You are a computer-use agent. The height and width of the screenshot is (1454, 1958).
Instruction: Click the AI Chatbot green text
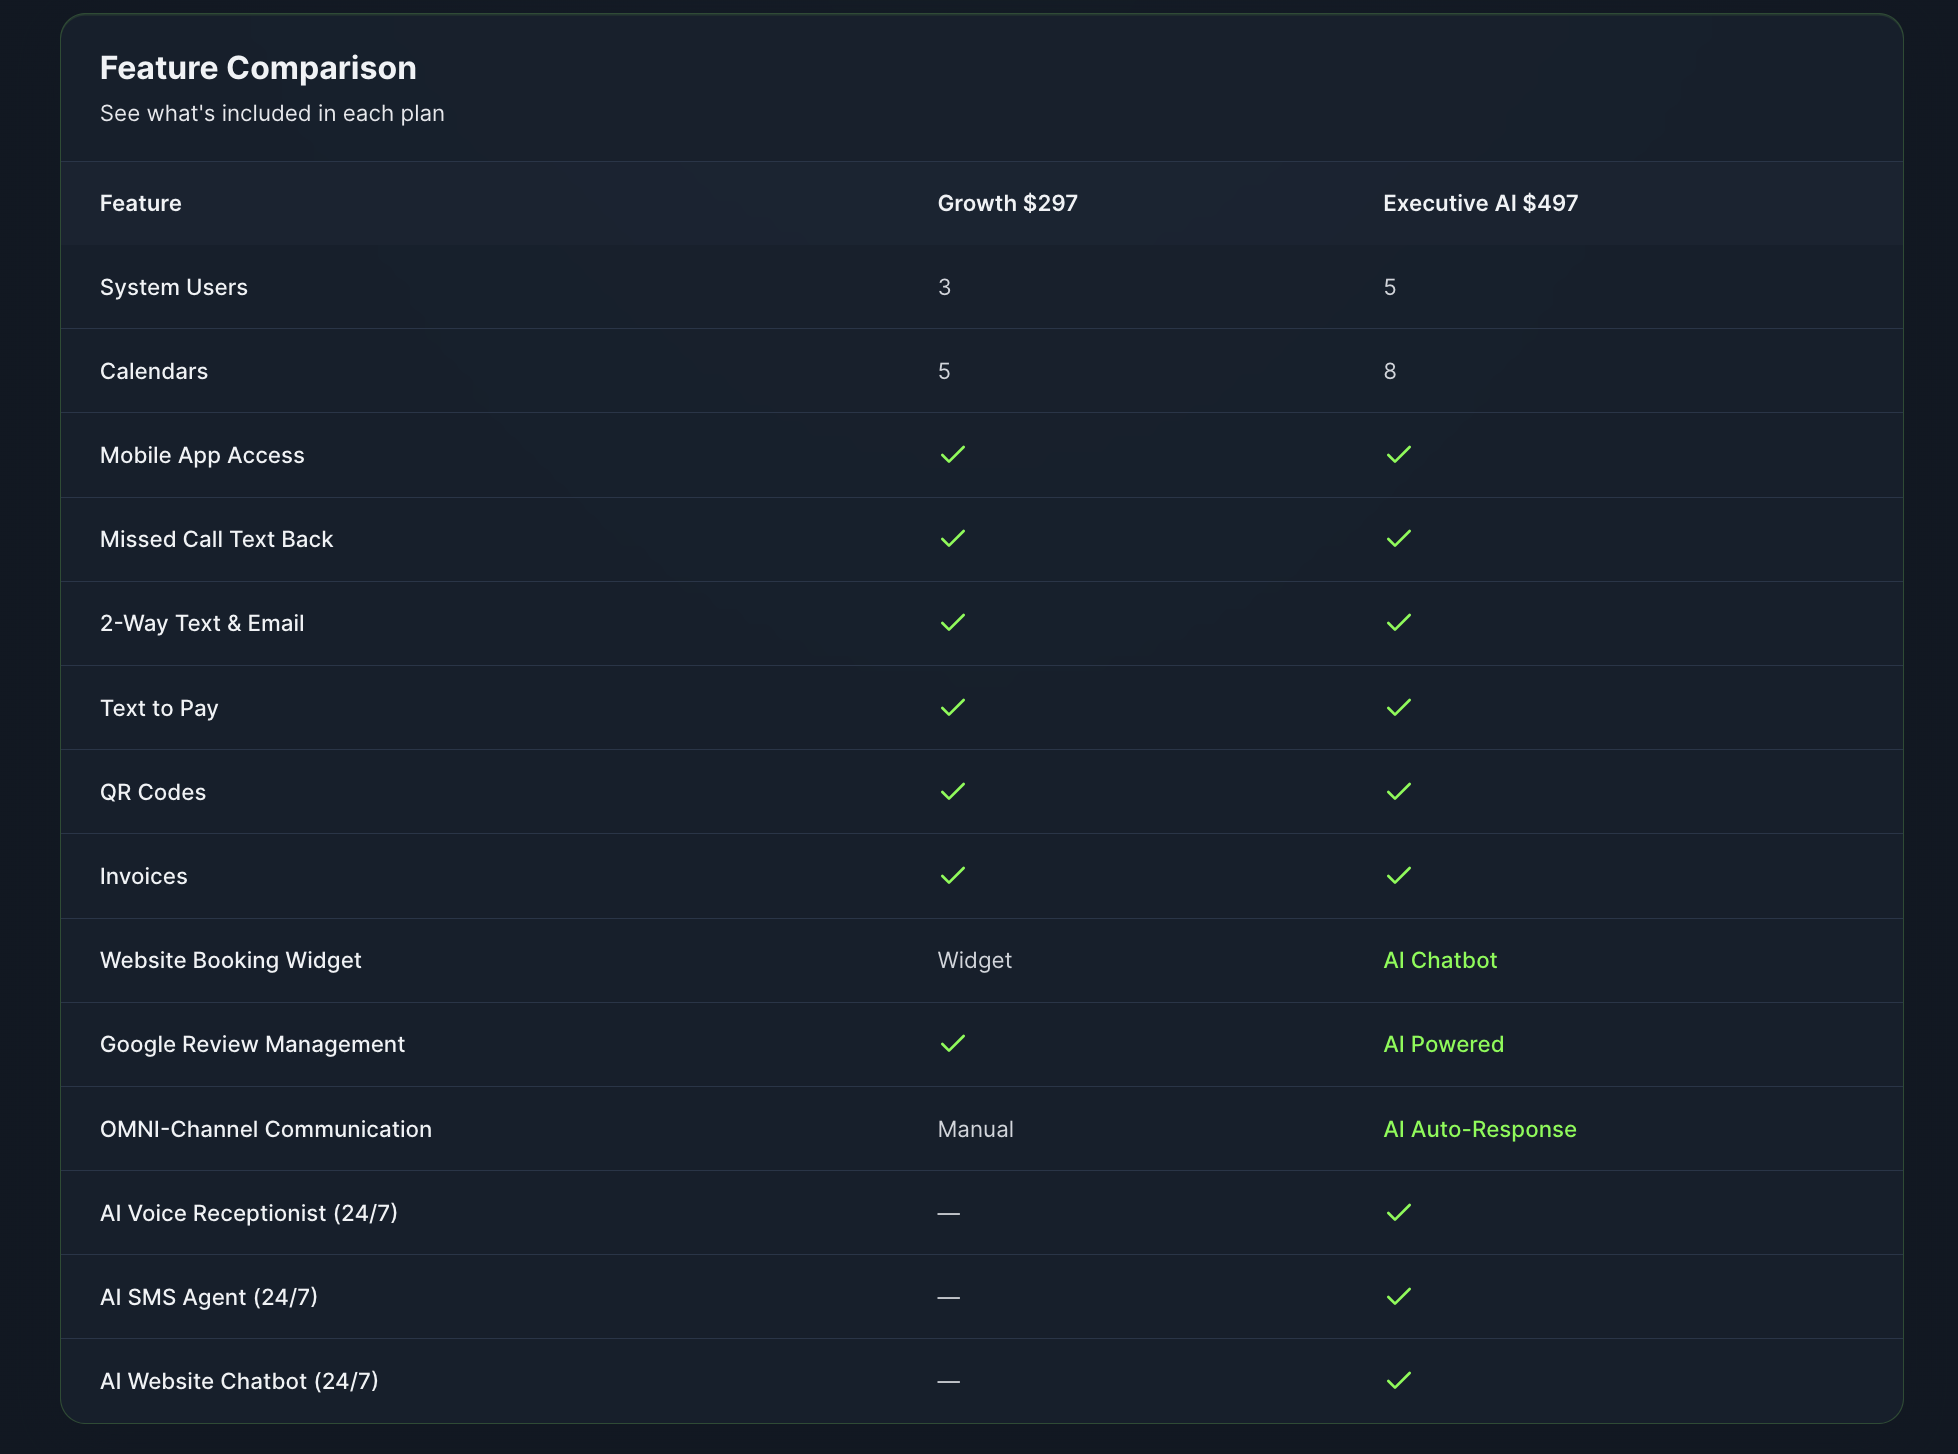coord(1440,960)
